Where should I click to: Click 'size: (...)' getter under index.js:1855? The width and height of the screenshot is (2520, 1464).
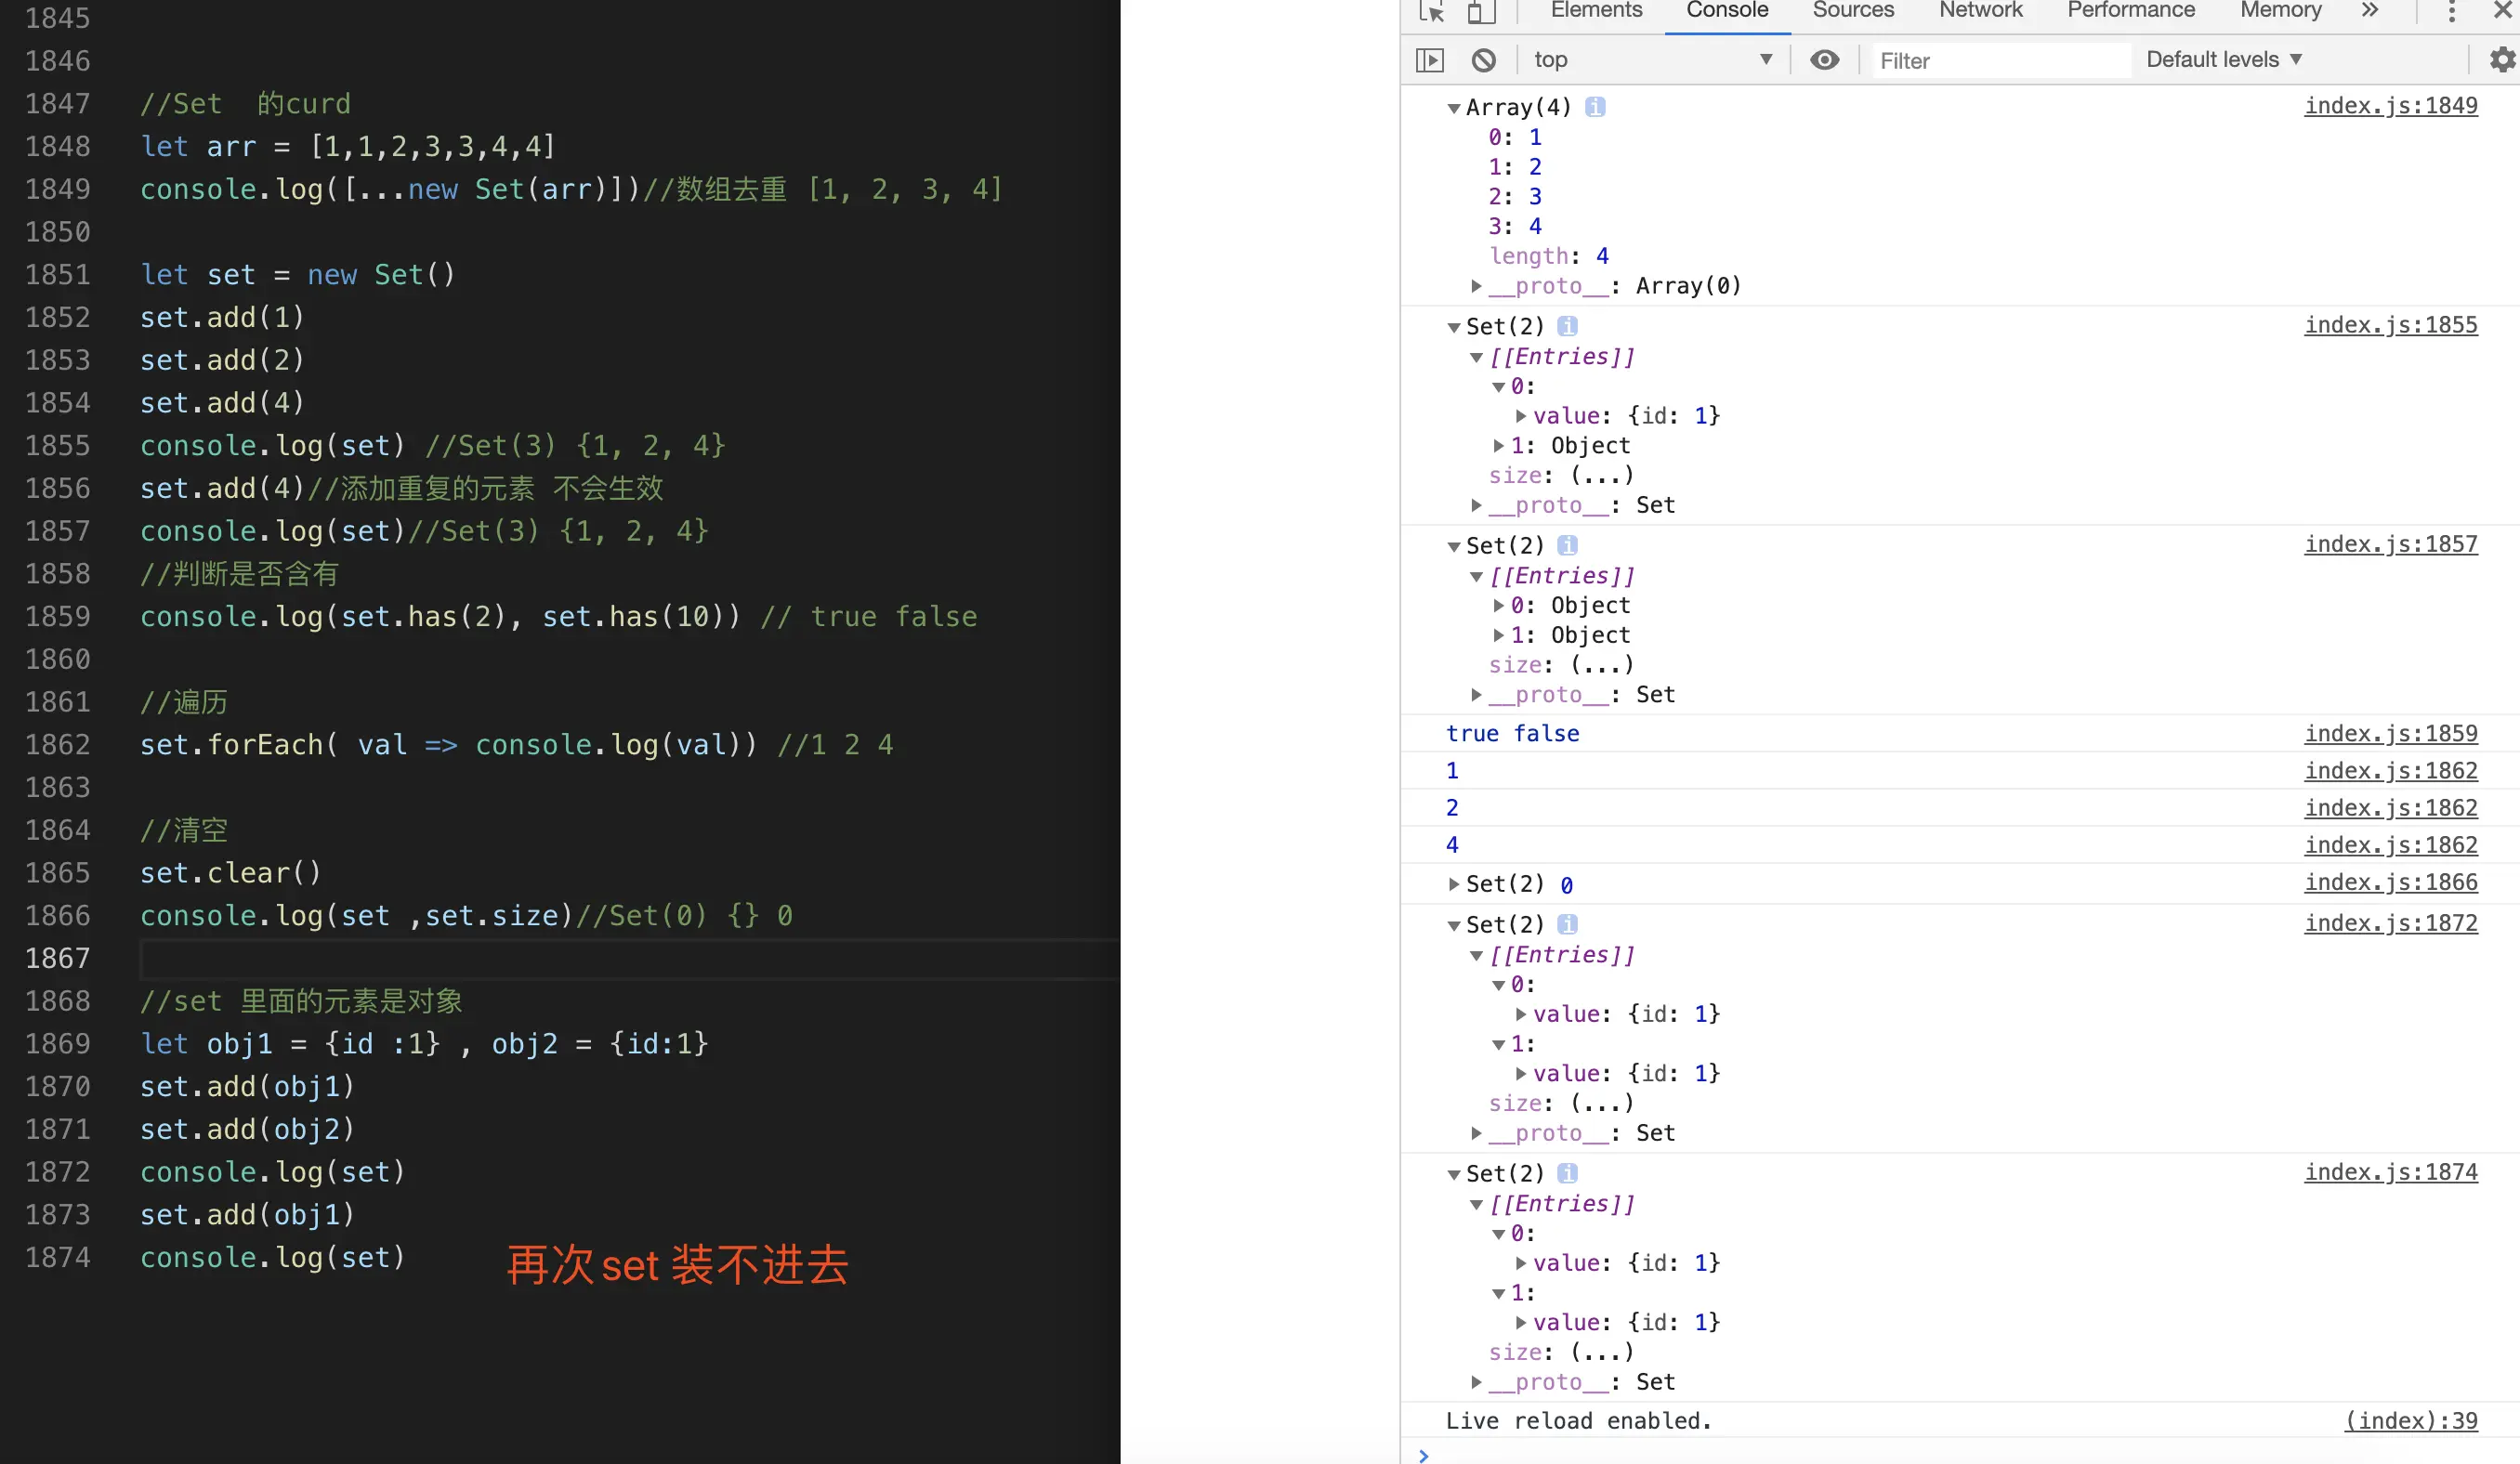click(x=1560, y=476)
